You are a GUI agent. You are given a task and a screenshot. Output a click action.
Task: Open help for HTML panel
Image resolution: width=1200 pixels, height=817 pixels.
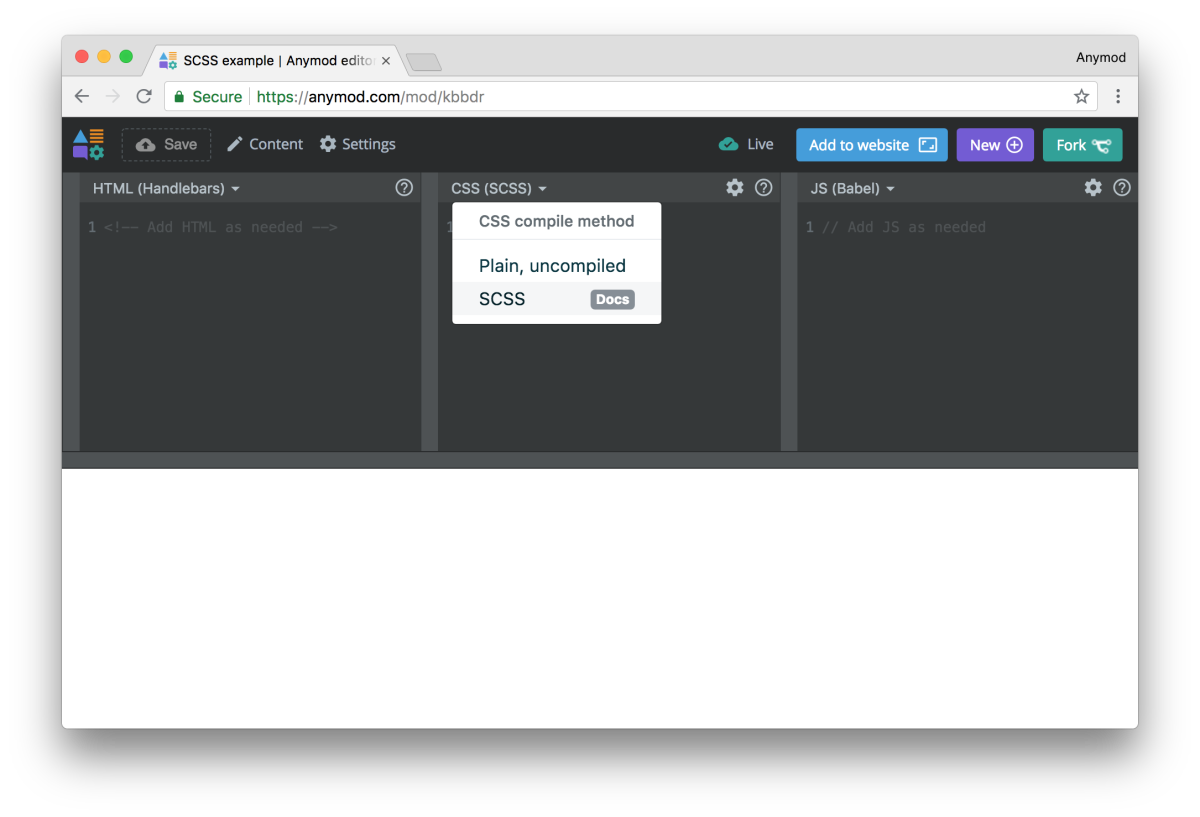click(x=404, y=187)
